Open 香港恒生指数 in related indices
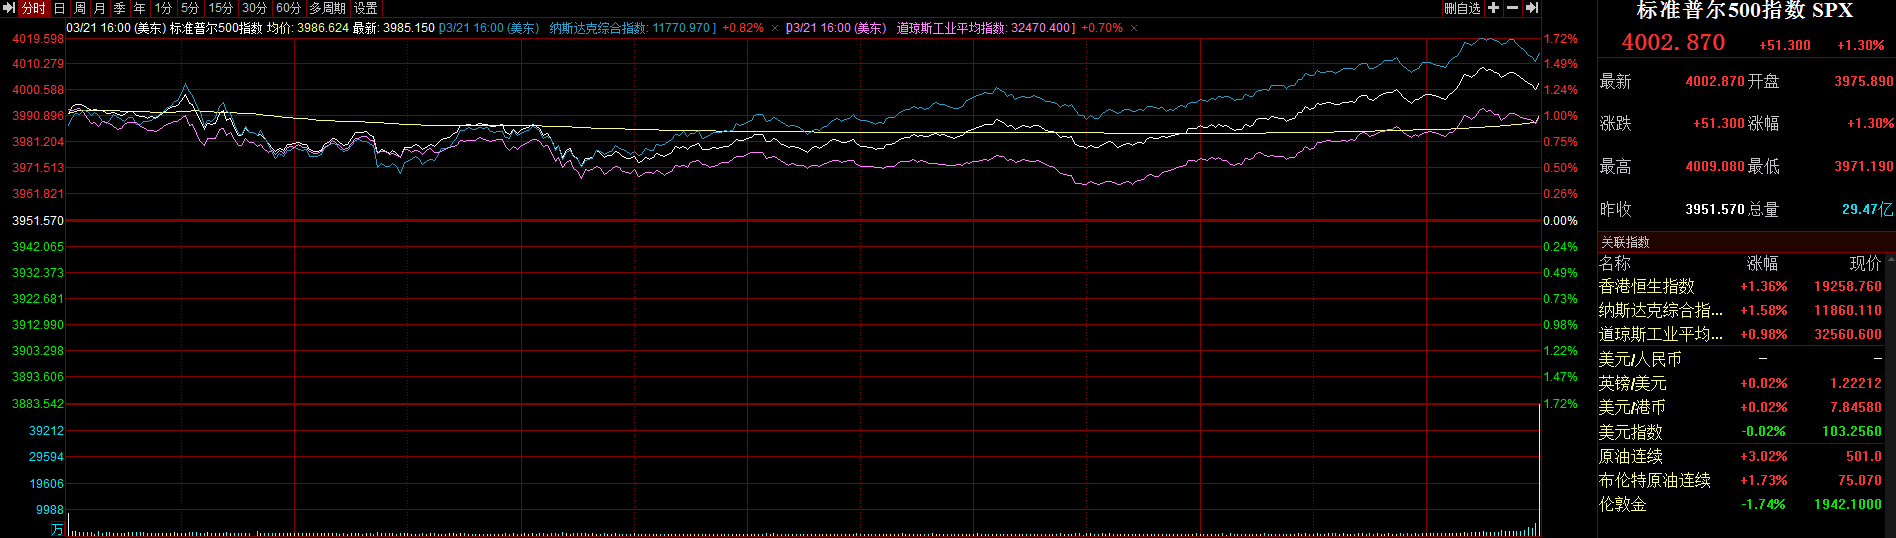 pyautogui.click(x=1646, y=286)
